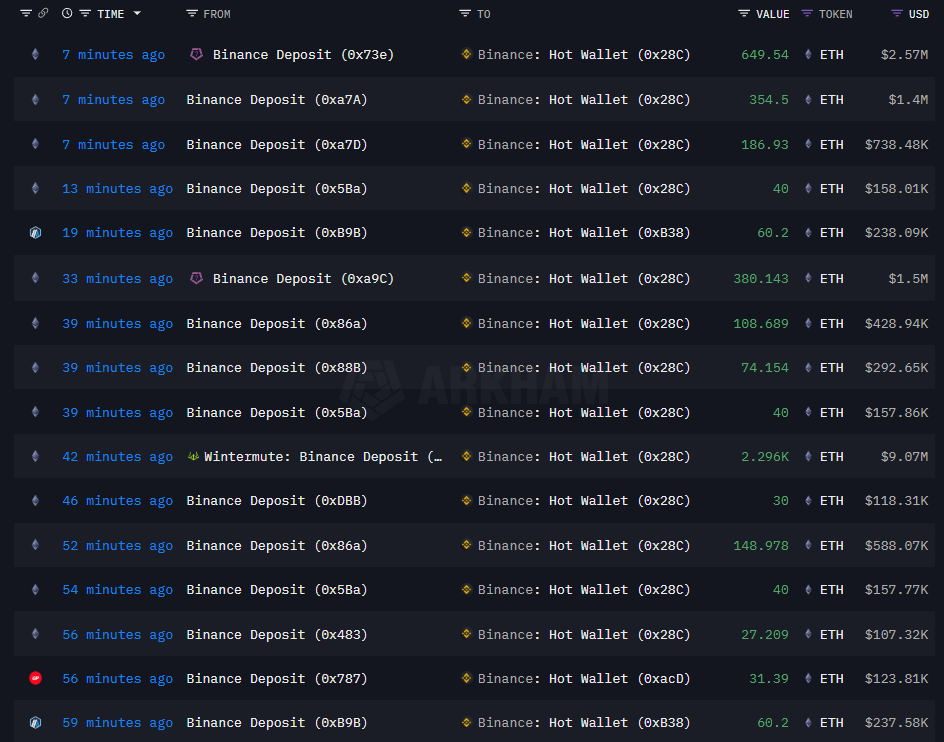Click the blue chain icon on the 59 minutes ago row
Screen dimensions: 944x742
pos(36,722)
